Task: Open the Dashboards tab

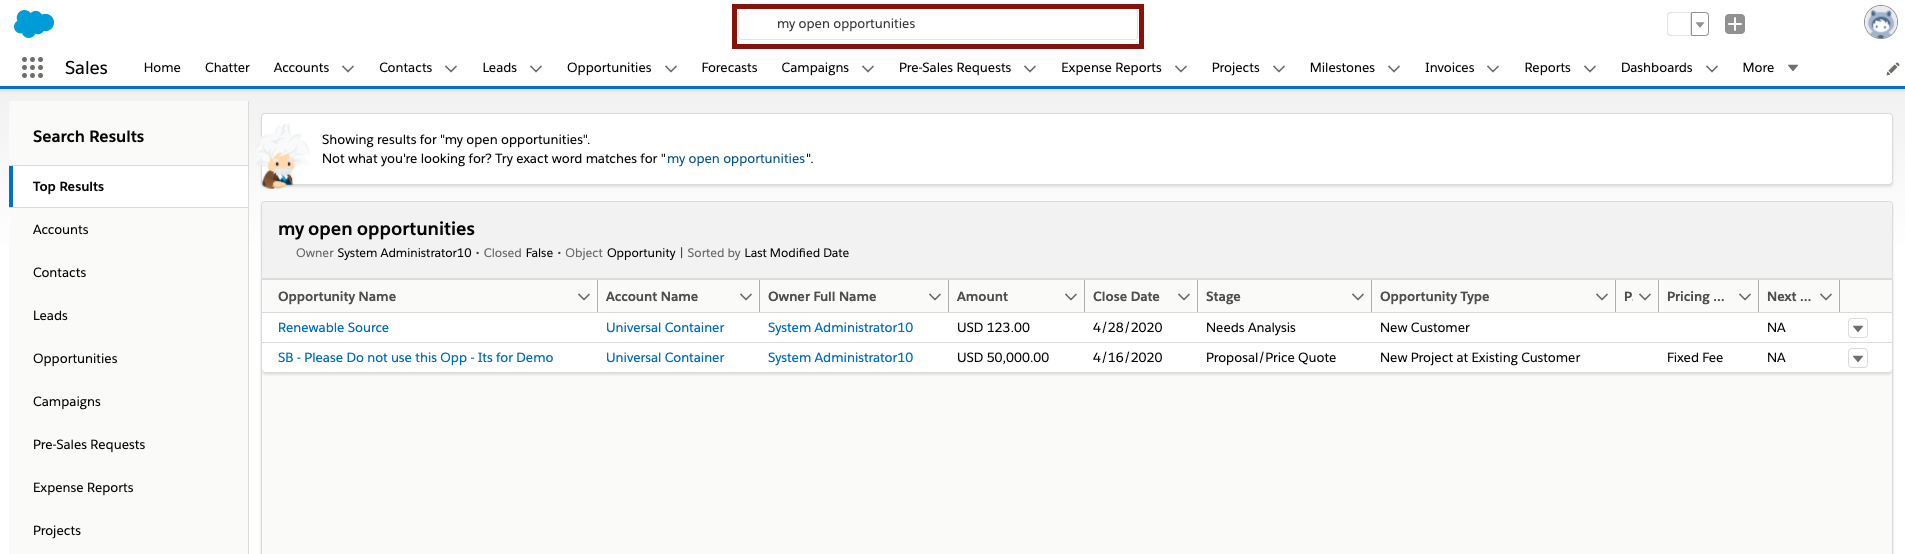Action: [1656, 68]
